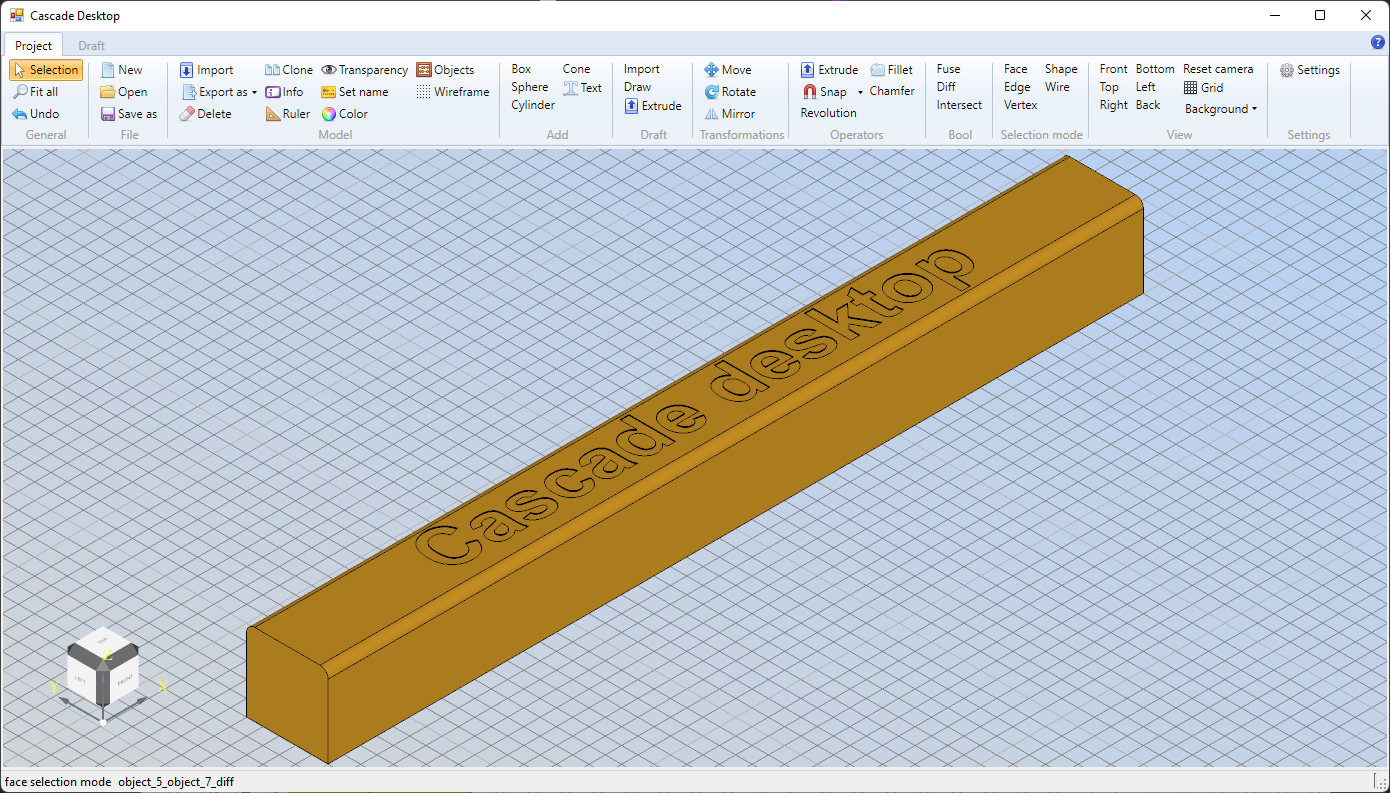Select the engraved Cascade desktop bar model
Viewport: 1390px width, 793px height.
coord(694,460)
